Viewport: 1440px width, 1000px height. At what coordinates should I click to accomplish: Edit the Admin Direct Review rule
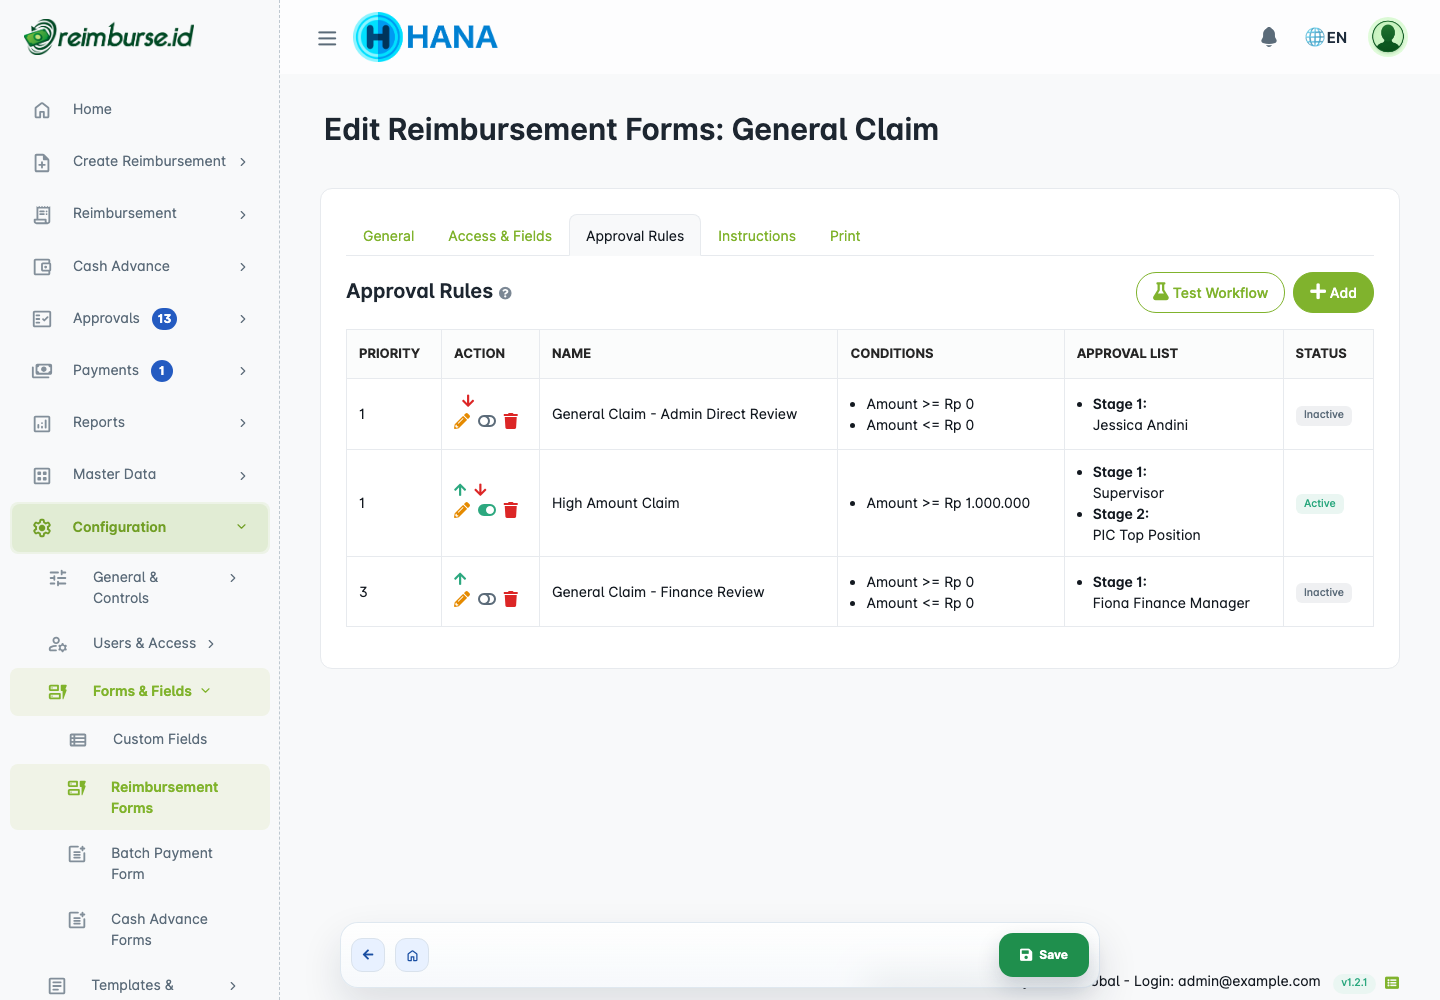(x=462, y=421)
